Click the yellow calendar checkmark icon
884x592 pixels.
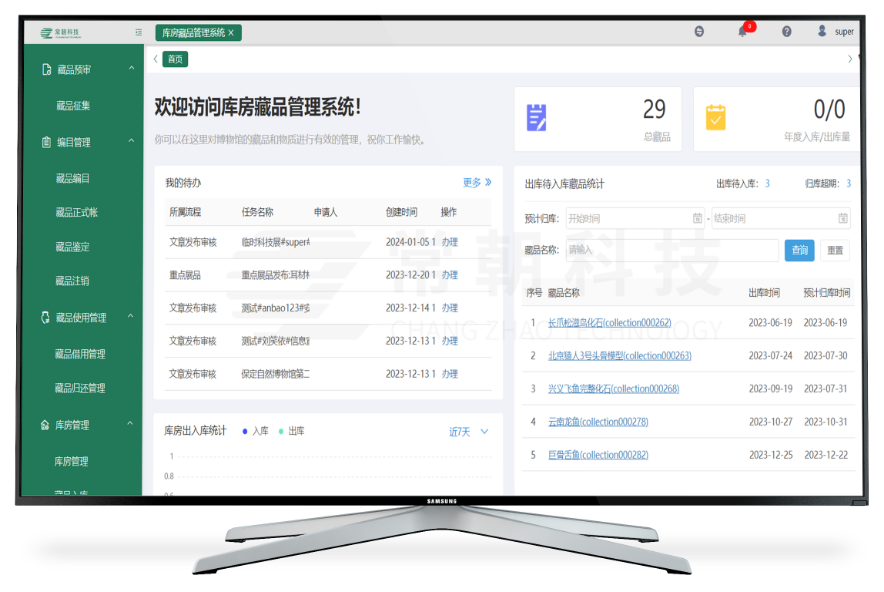[x=715, y=117]
